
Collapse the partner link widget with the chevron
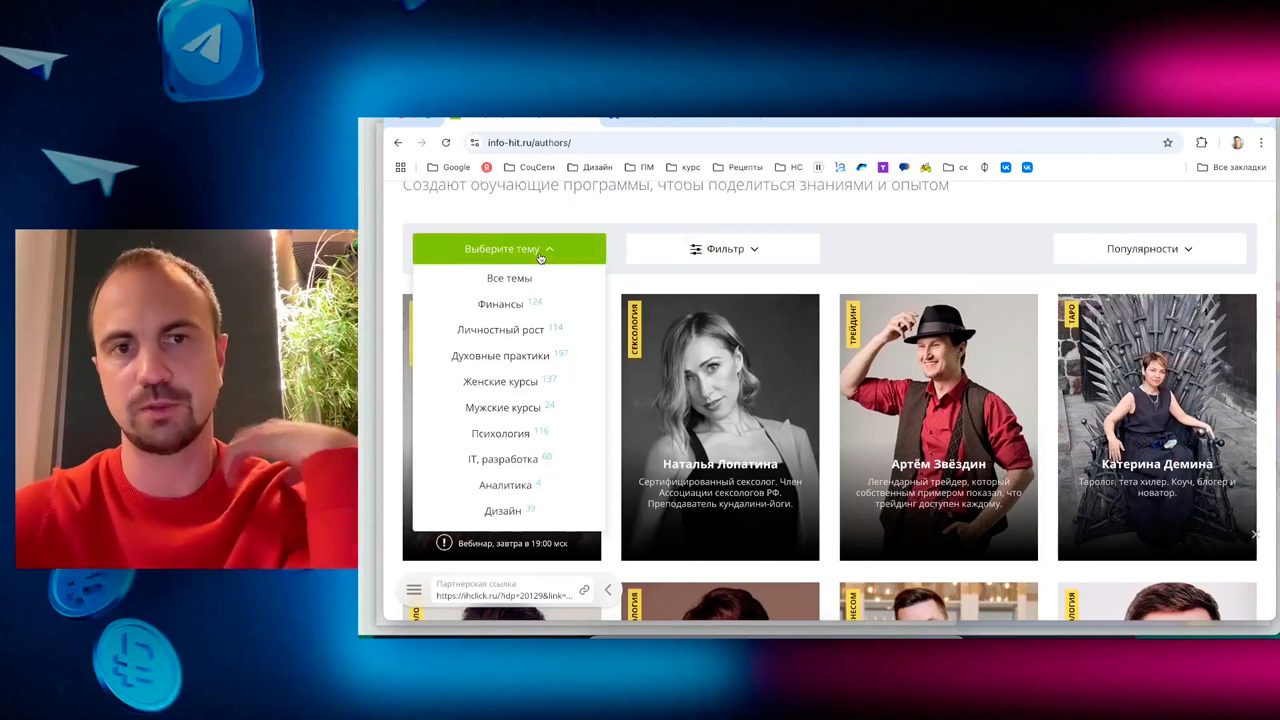tap(607, 590)
